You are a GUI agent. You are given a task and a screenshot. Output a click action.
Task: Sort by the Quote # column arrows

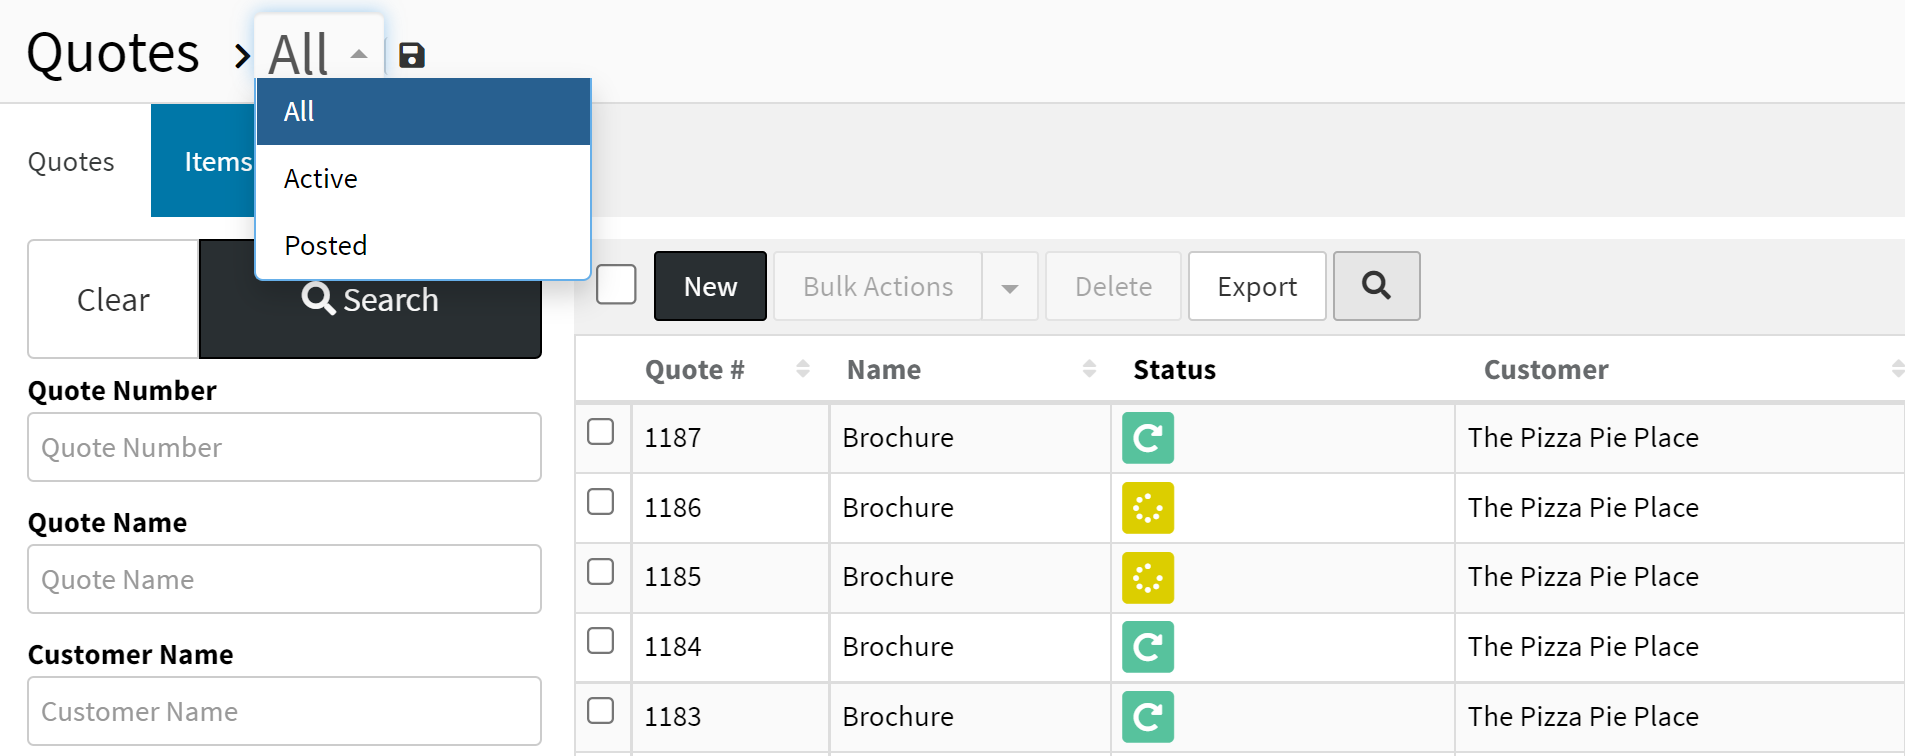click(x=802, y=369)
